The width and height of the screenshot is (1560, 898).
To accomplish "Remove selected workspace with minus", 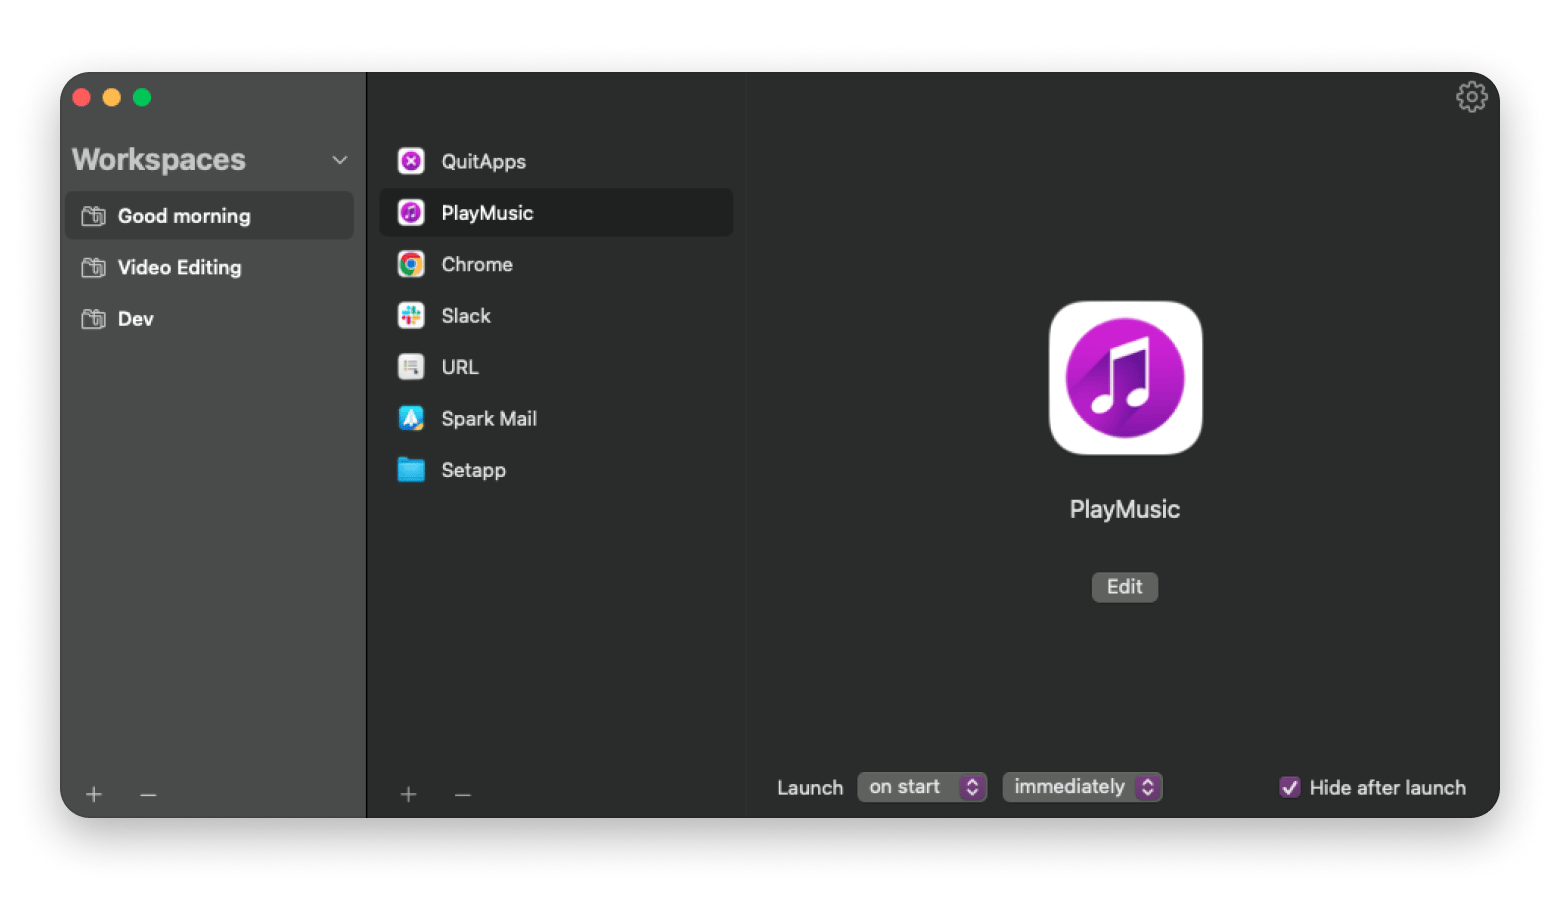I will pyautogui.click(x=148, y=794).
